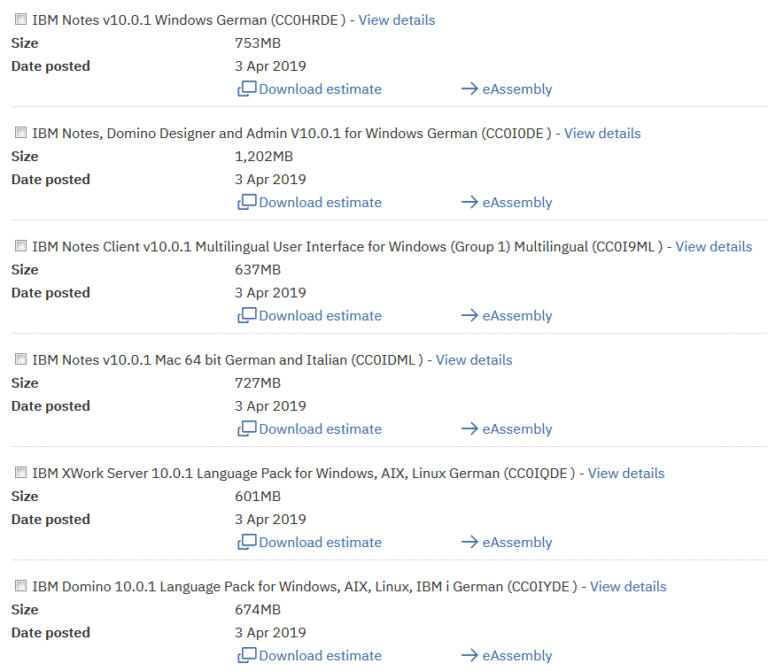Click arrow icon before eAssembly in CC0IDML entry
The width and height of the screenshot is (768, 671).
coord(470,429)
